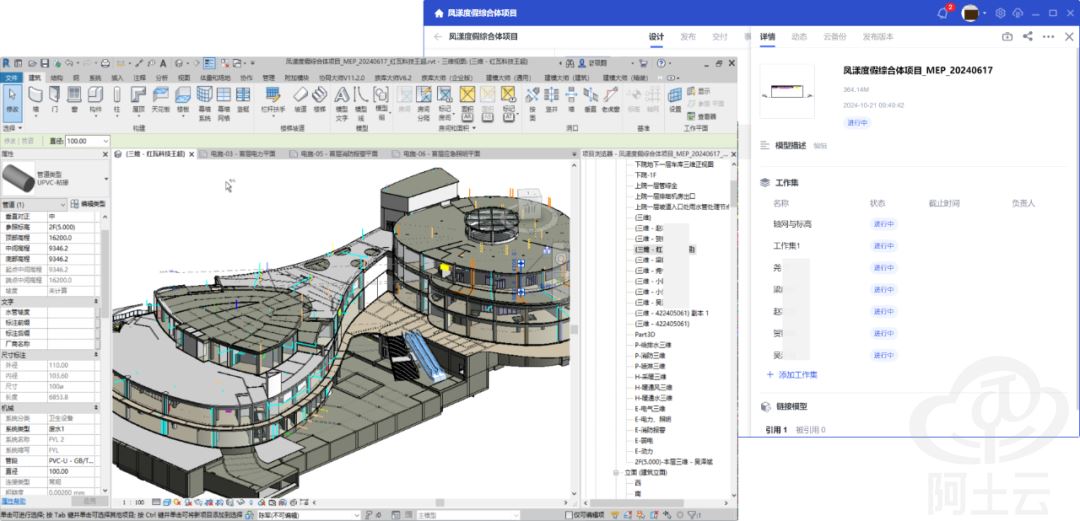This screenshot has height=521, width=1080.
Task: Click the model thumbnail preview image
Action: click(793, 92)
